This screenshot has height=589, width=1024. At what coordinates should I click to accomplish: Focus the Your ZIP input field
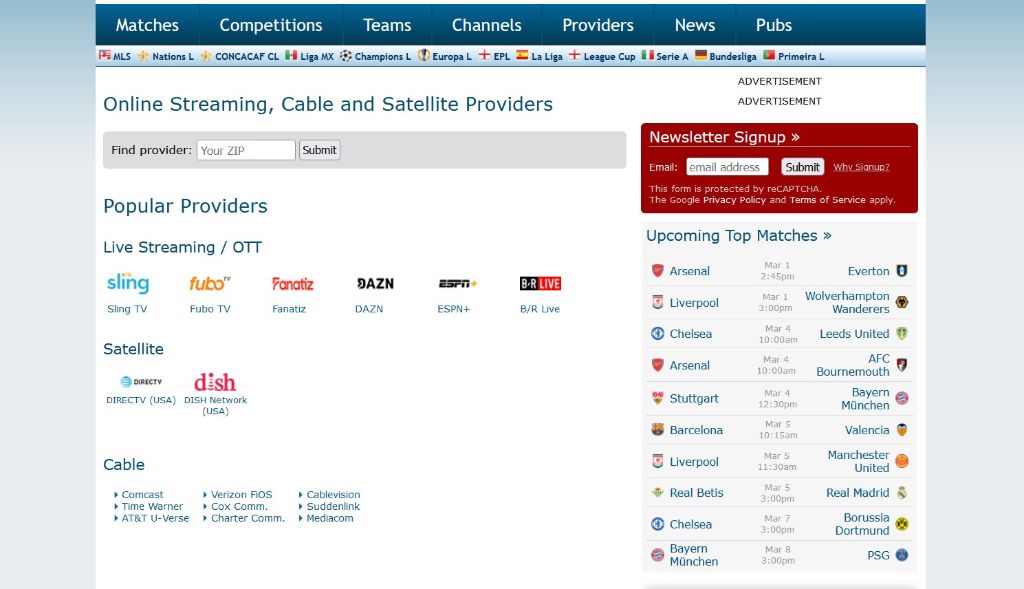tap(246, 150)
